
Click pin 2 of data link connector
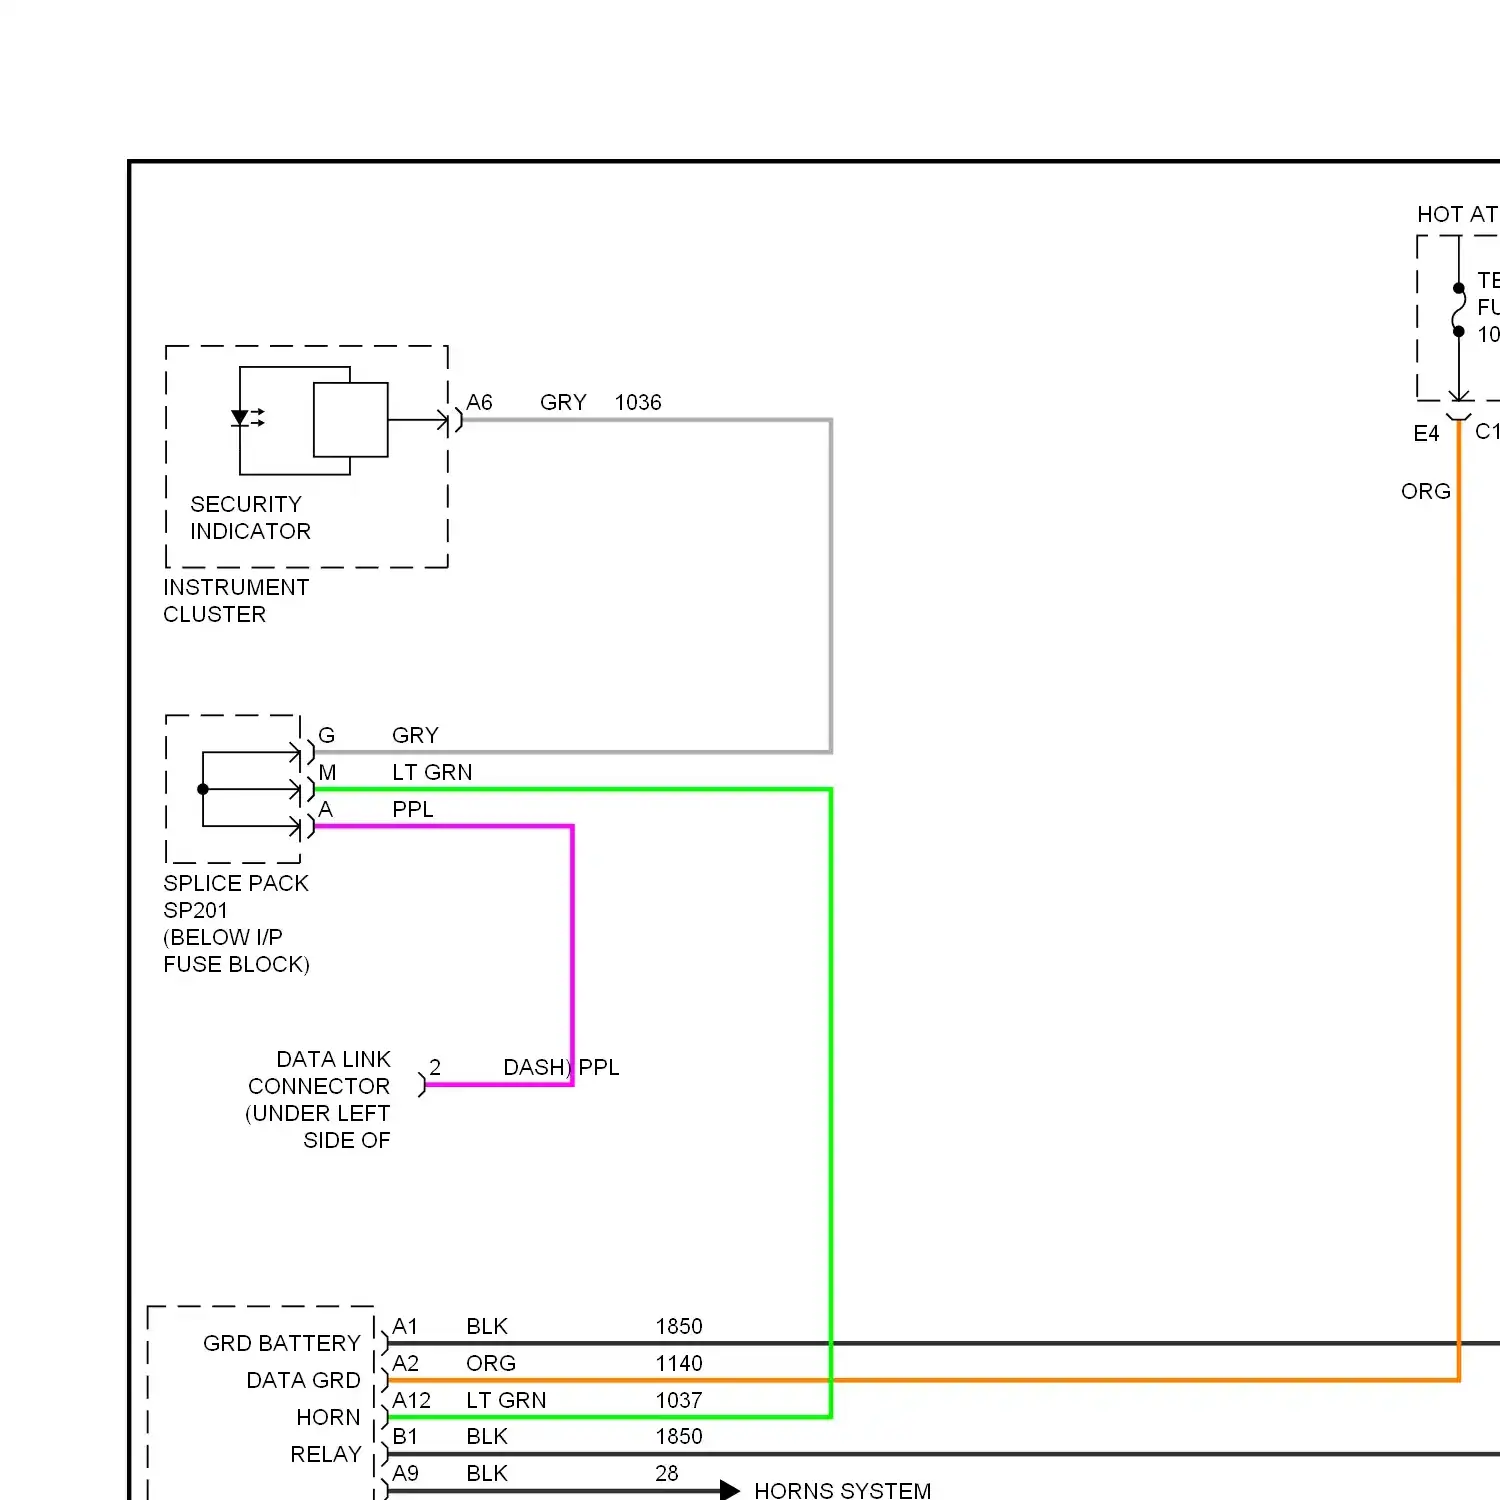point(435,1067)
